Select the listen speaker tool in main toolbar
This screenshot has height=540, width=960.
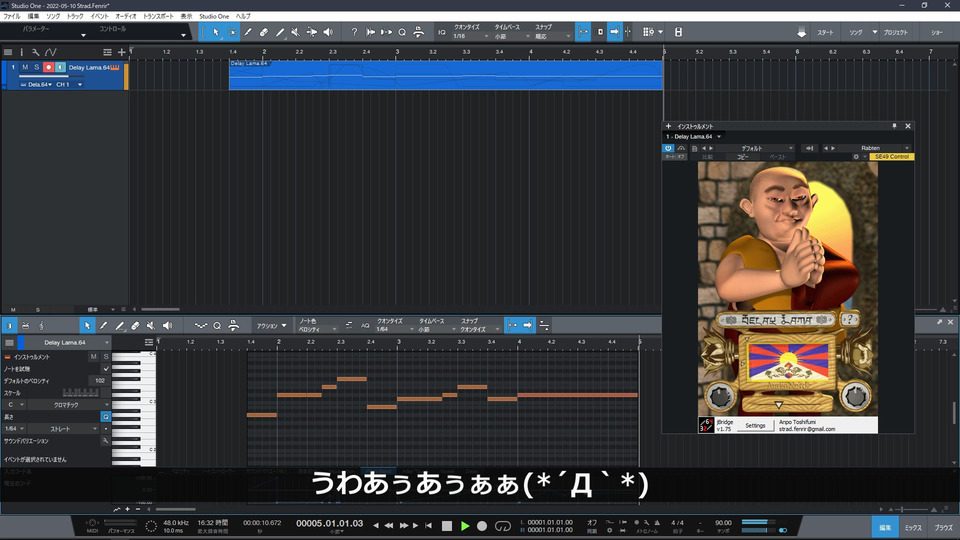point(328,32)
